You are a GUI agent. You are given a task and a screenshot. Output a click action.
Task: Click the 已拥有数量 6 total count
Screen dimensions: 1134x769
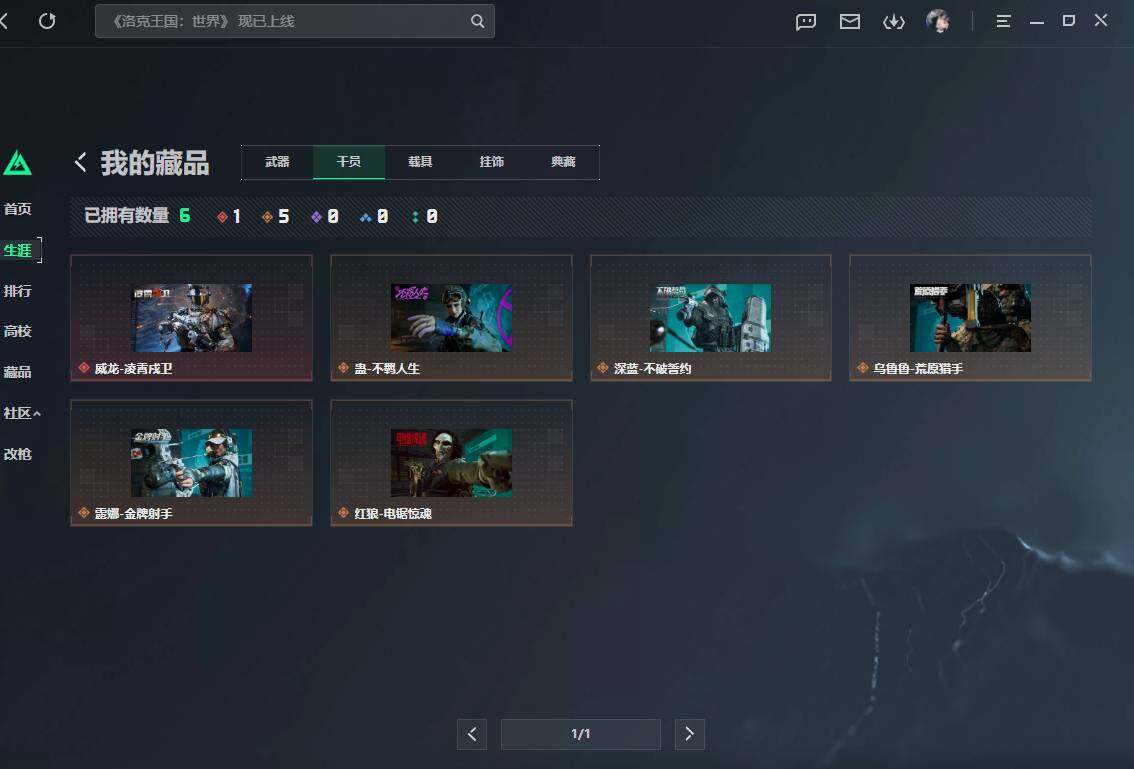[137, 216]
